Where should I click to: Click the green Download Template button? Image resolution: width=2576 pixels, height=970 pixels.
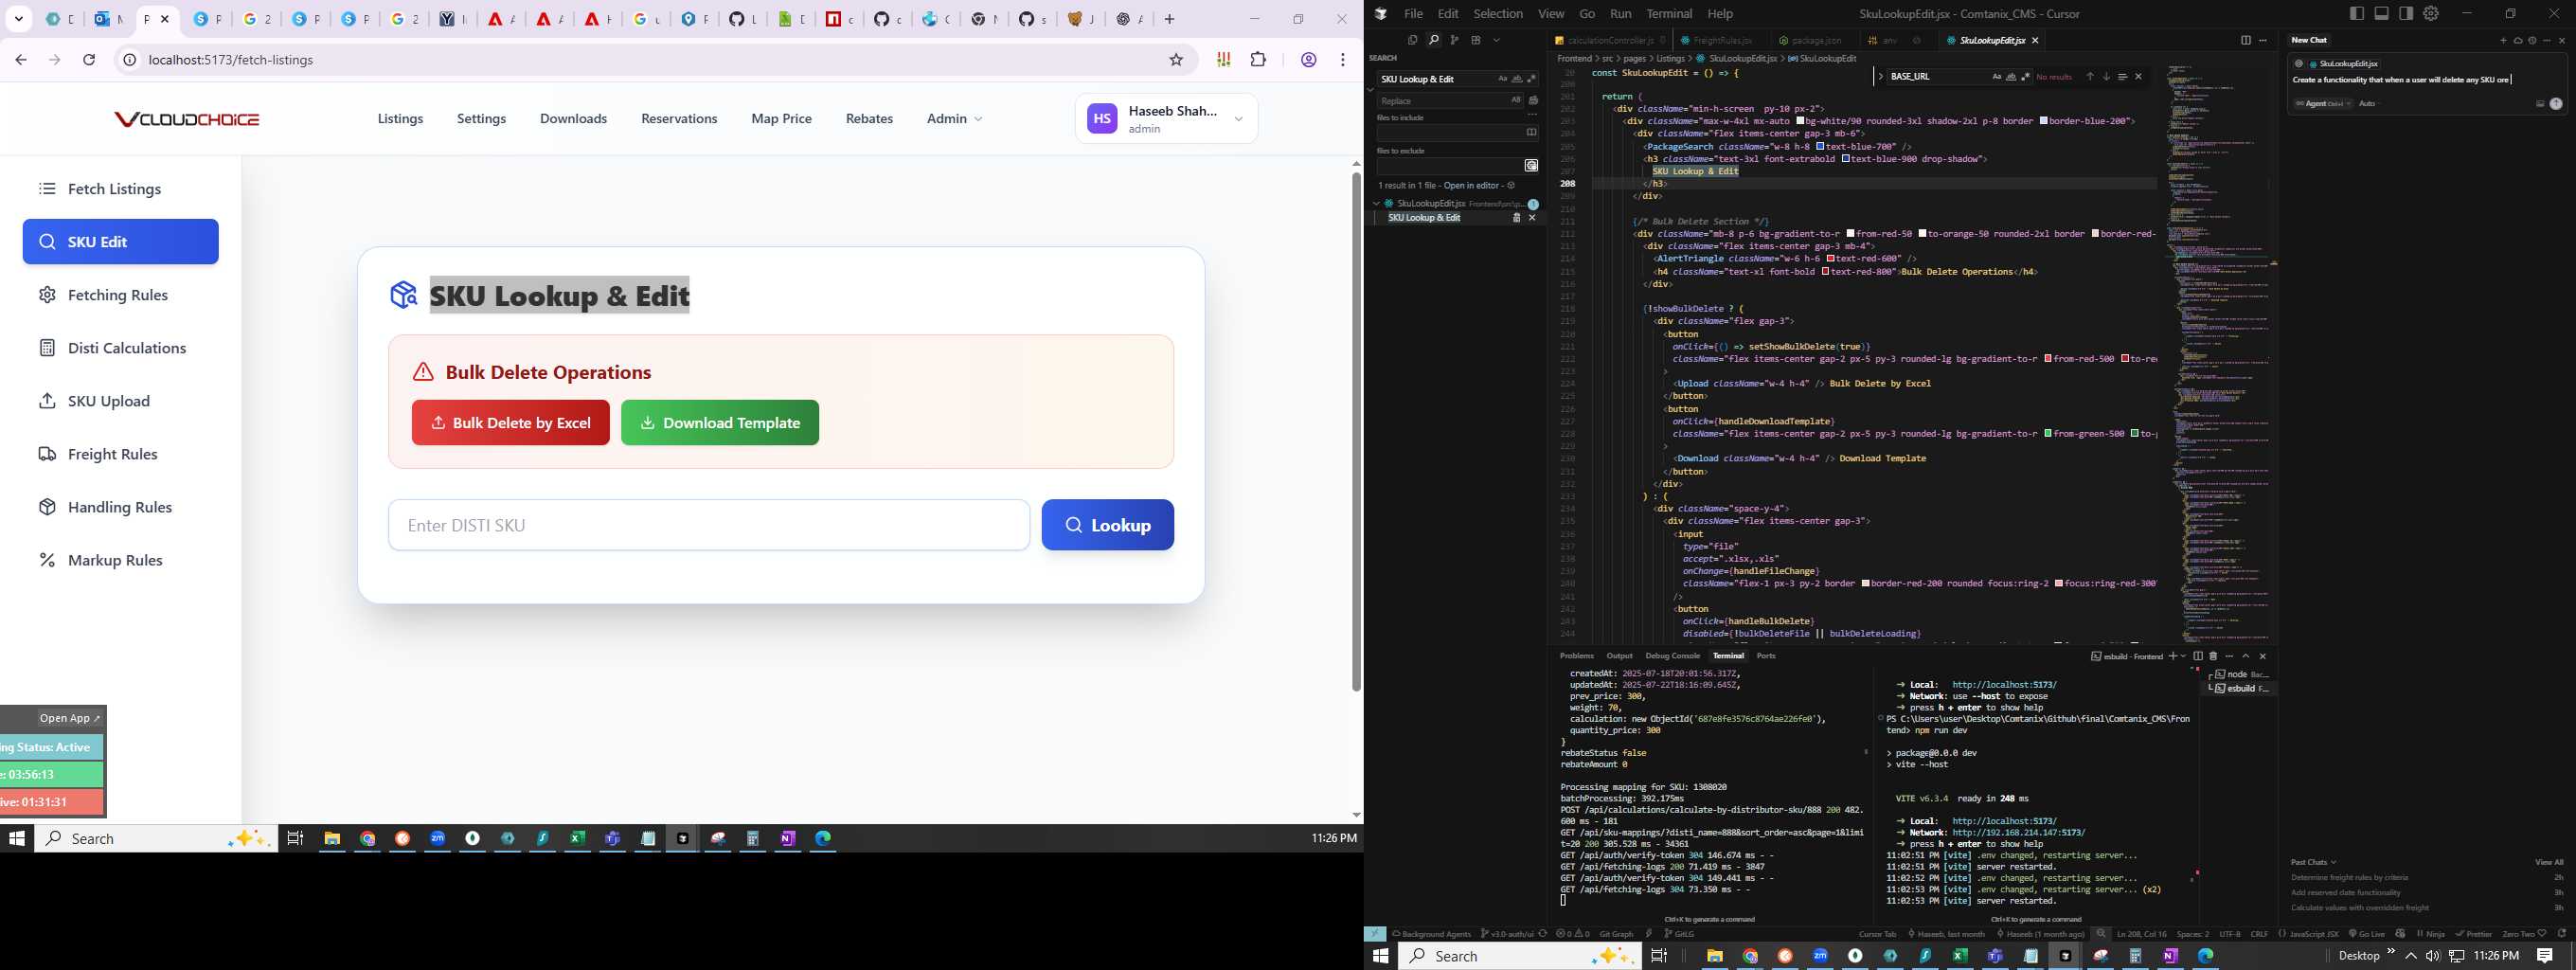coord(720,423)
